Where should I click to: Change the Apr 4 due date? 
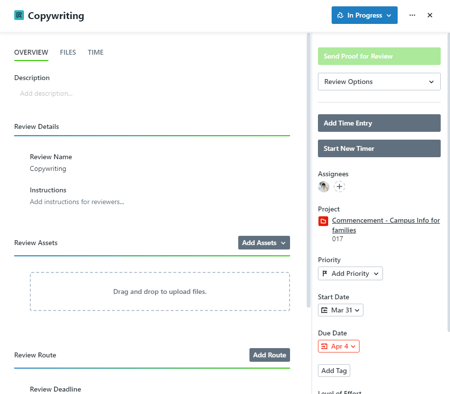click(x=339, y=346)
